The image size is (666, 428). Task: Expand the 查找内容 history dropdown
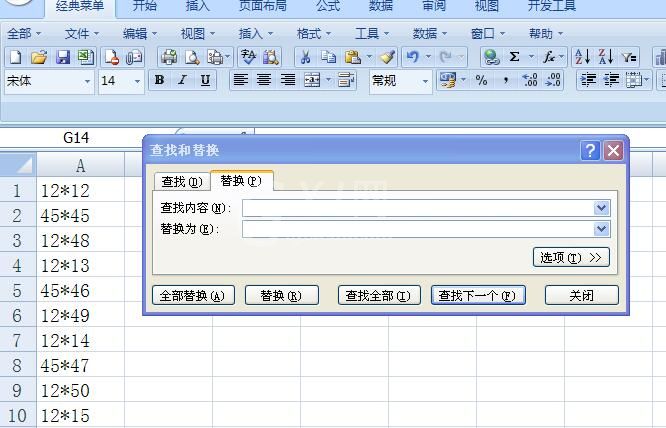pos(601,208)
